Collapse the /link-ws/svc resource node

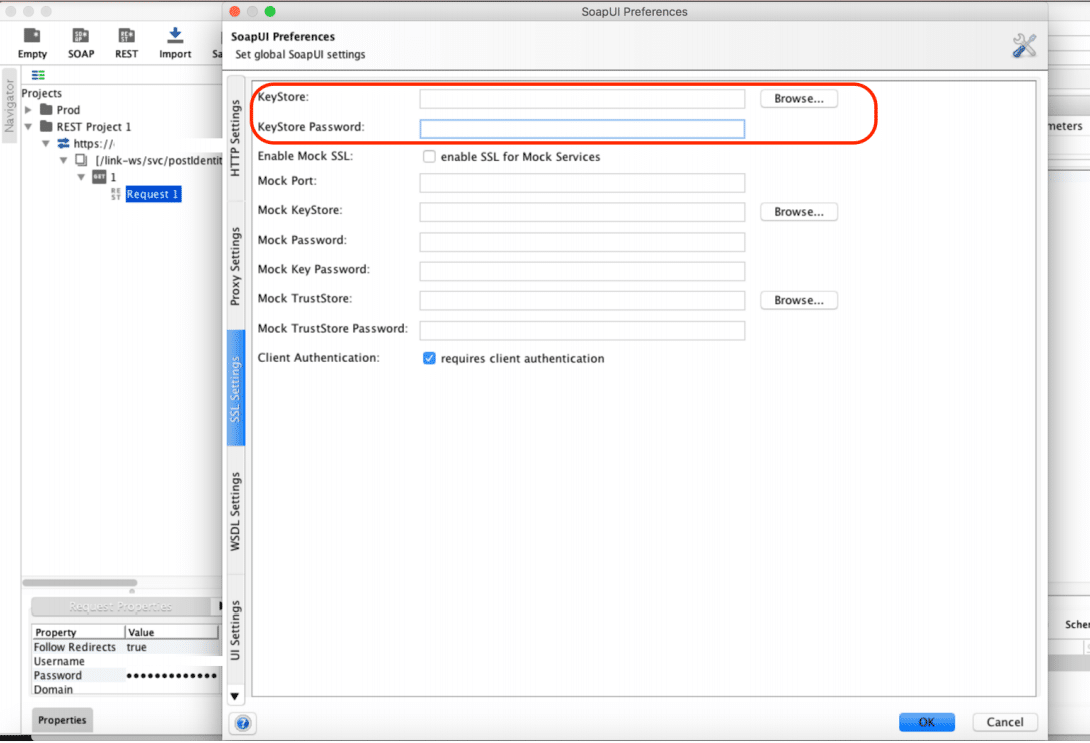tap(63, 161)
